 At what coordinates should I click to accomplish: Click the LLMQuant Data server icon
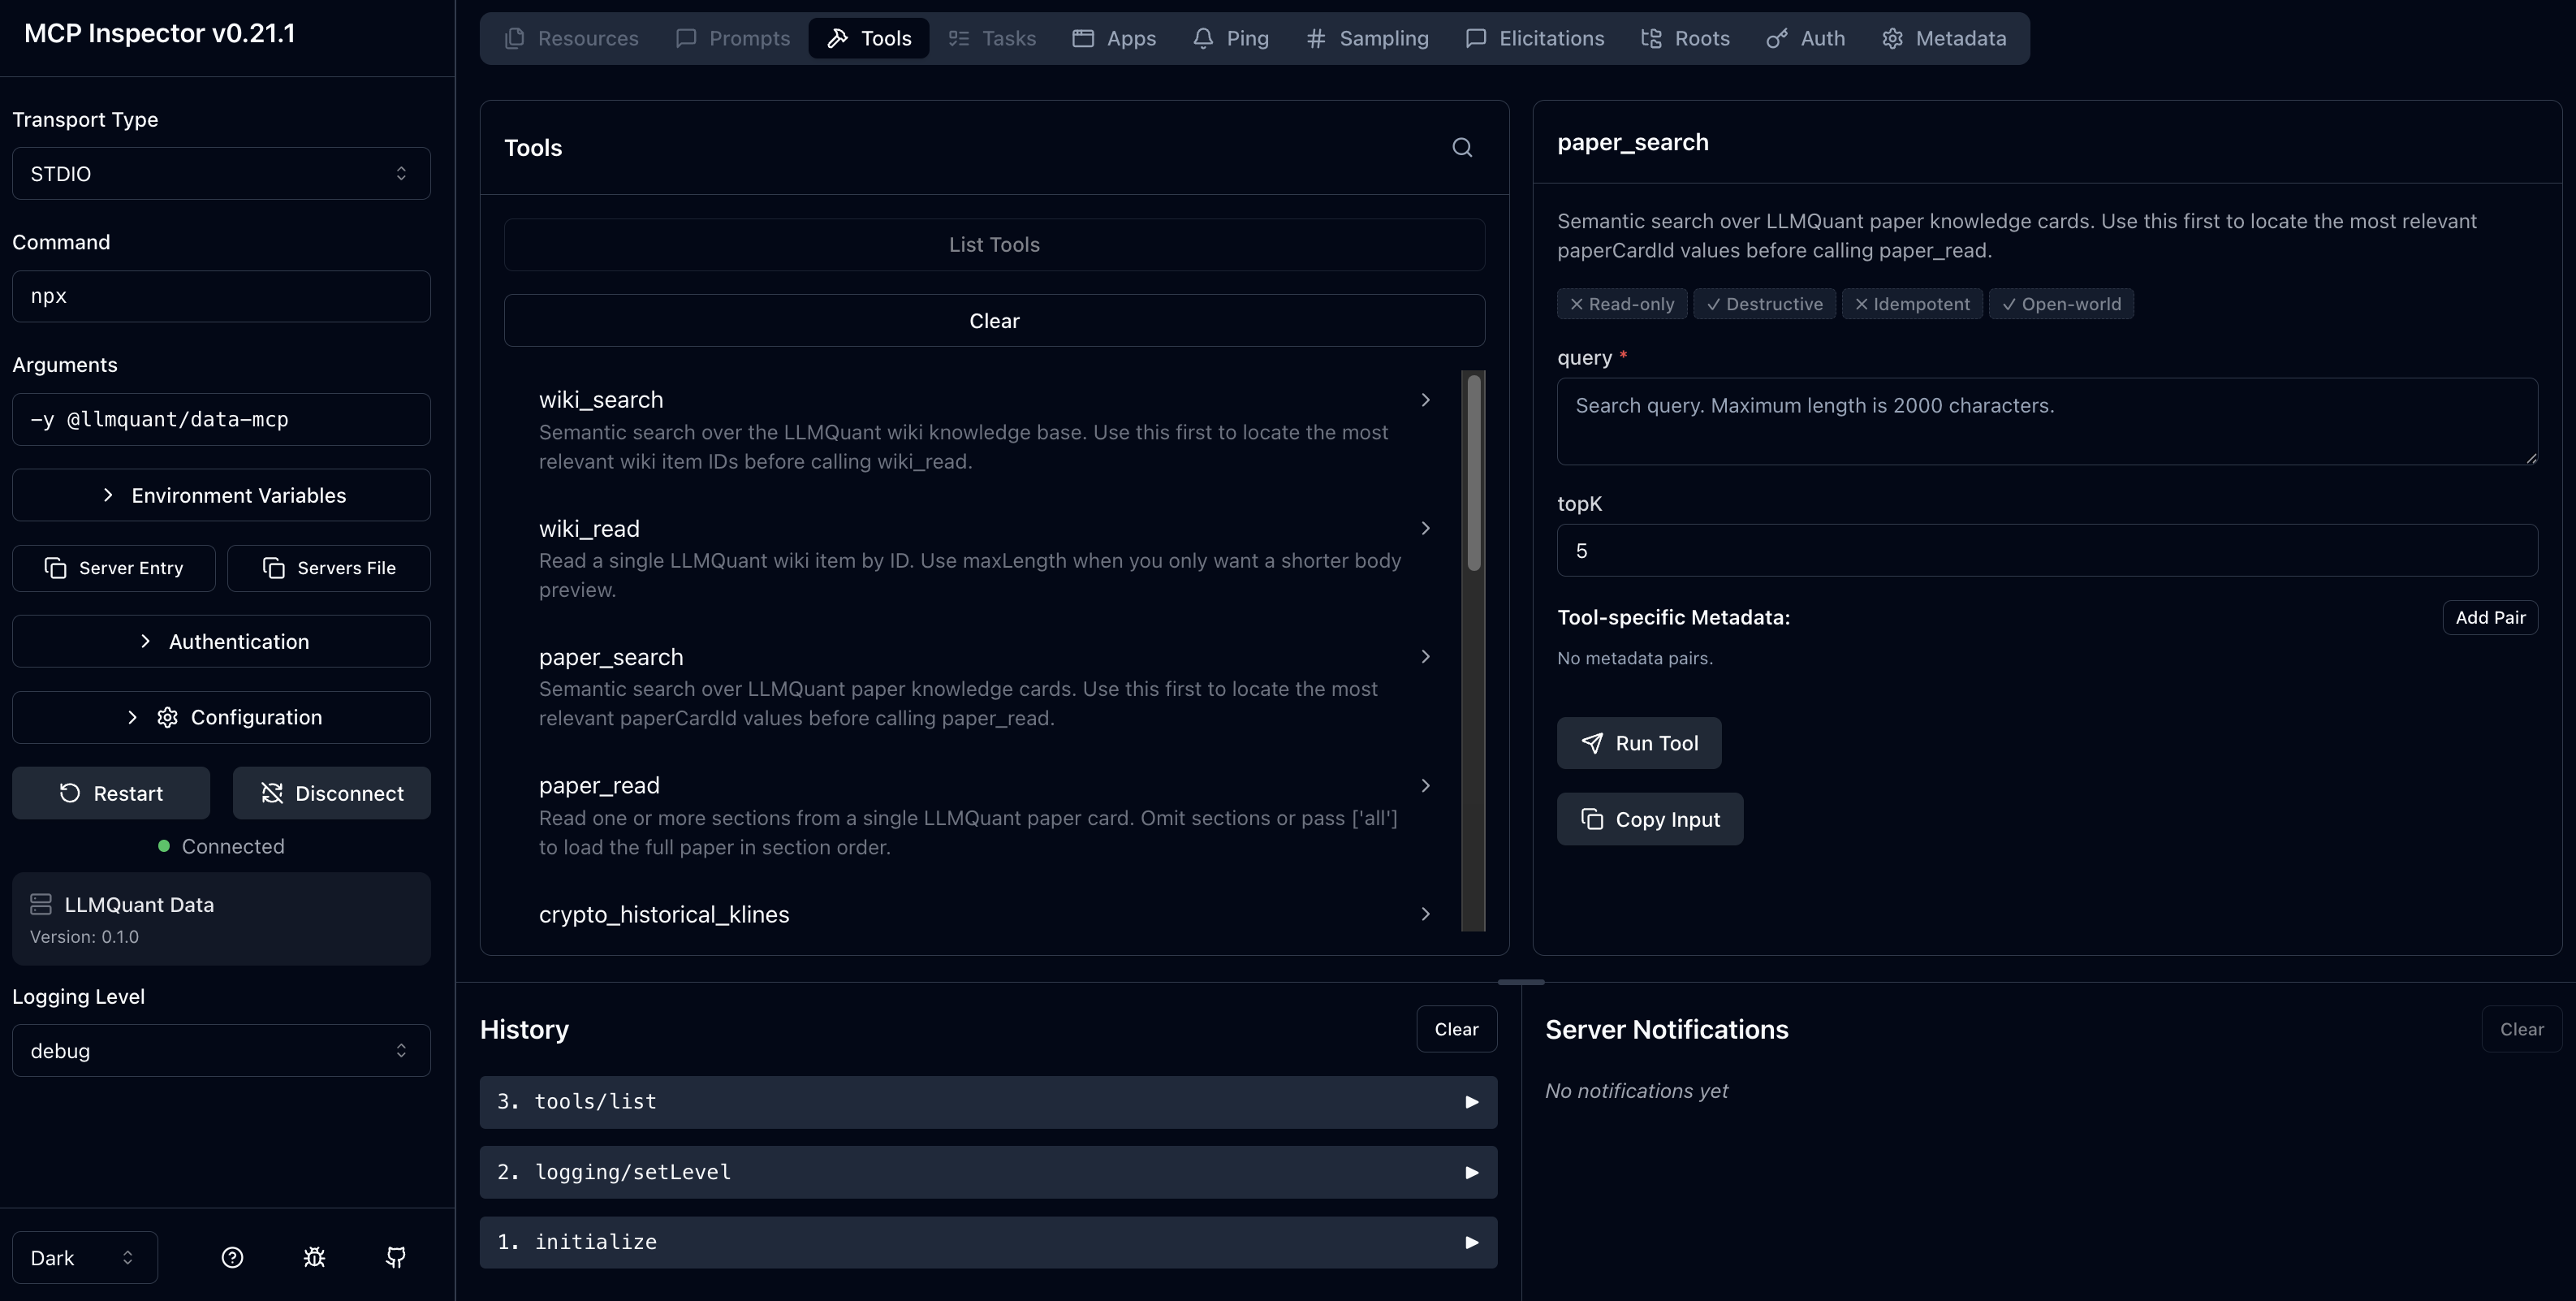41,904
